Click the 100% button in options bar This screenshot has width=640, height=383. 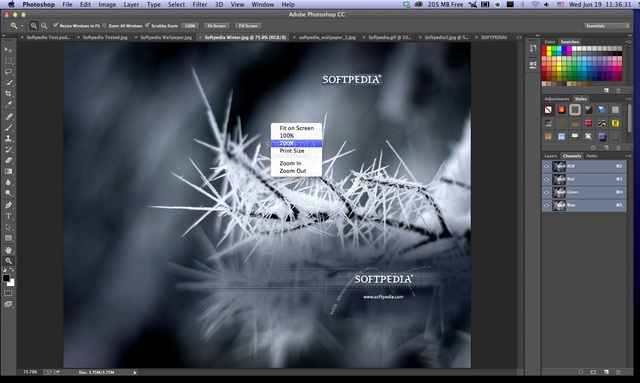(x=190, y=26)
